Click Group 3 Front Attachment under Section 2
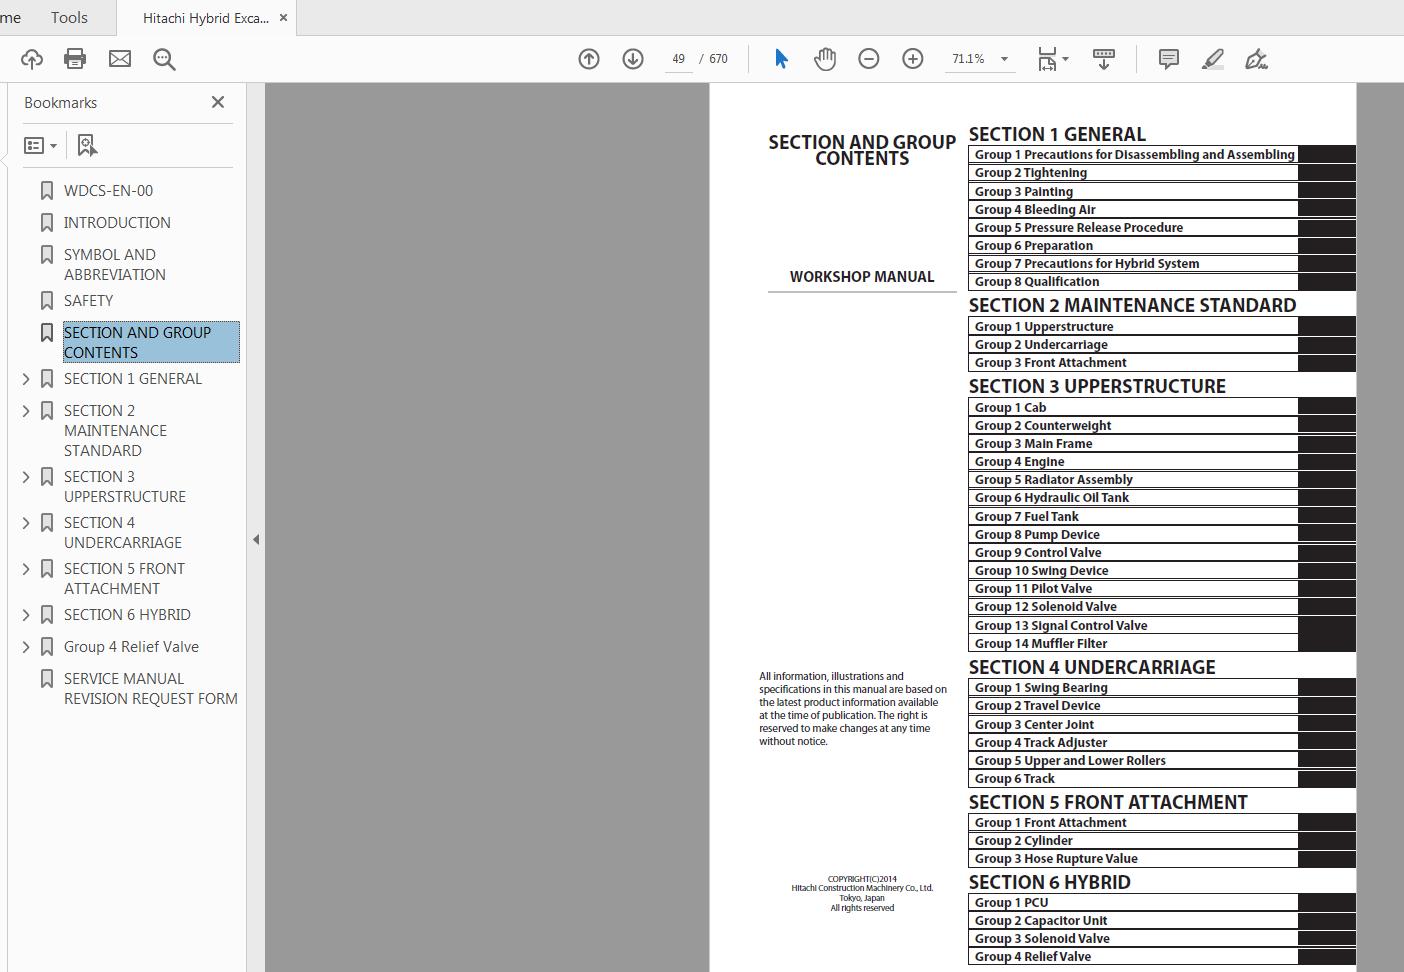 1051,363
